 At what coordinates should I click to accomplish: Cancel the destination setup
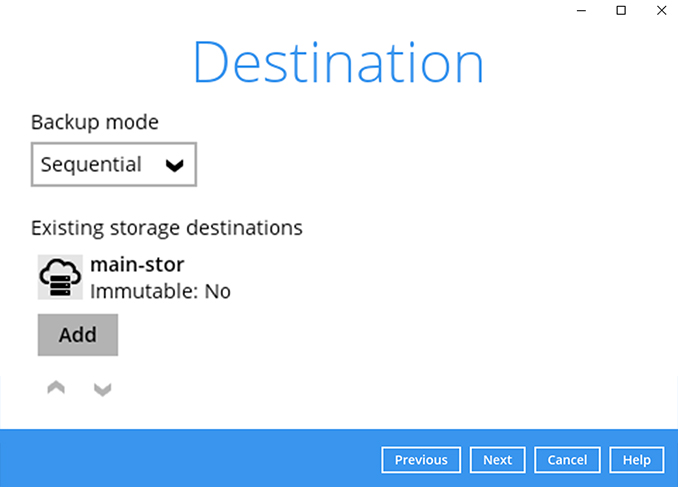tap(567, 460)
